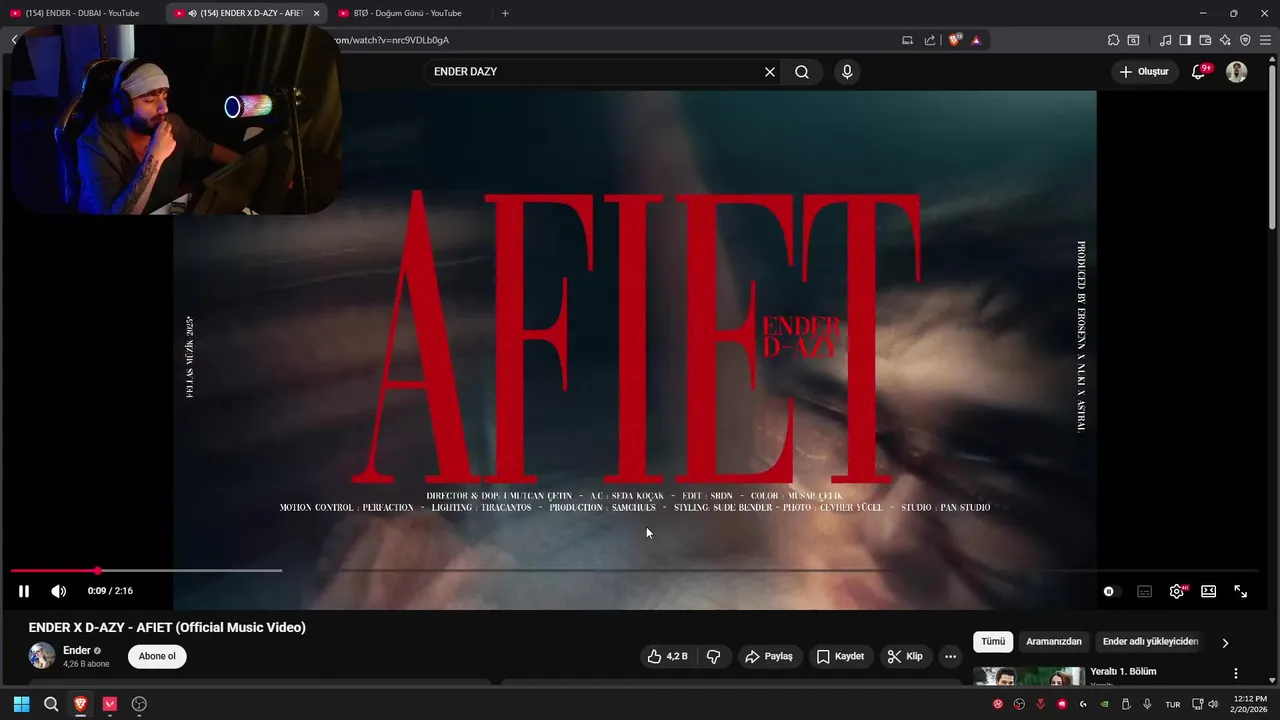This screenshot has width=1280, height=720.
Task: Open Brave Shields lion icon
Action: point(955,40)
